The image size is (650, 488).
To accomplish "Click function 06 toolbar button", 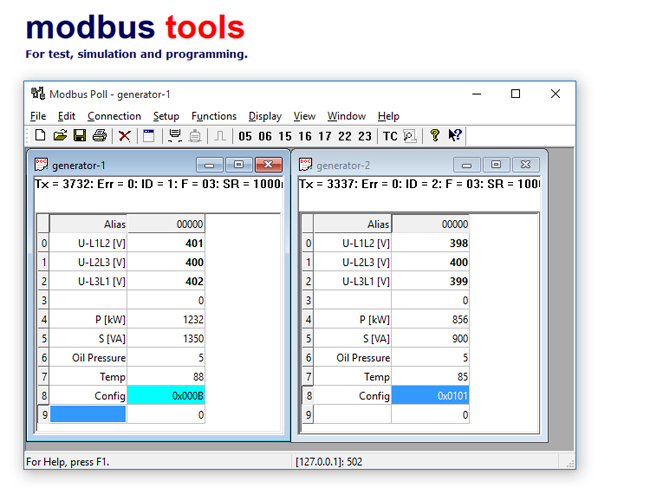I will tap(265, 136).
